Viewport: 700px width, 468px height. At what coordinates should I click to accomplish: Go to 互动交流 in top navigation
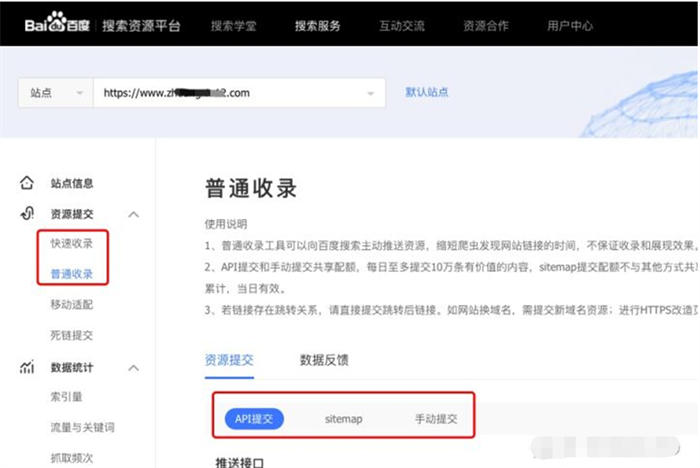coord(402,25)
